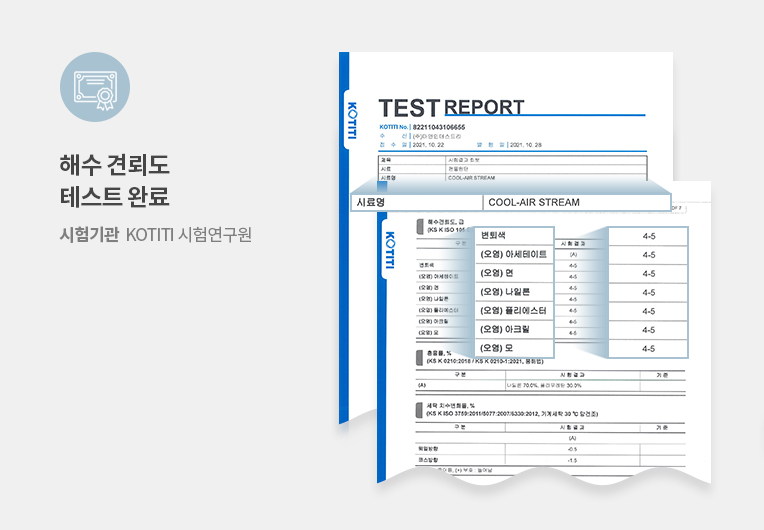Image resolution: width=764 pixels, height=530 pixels.
Task: Click the enlarged '(오염) 아크릴' cell
Action: click(515, 329)
